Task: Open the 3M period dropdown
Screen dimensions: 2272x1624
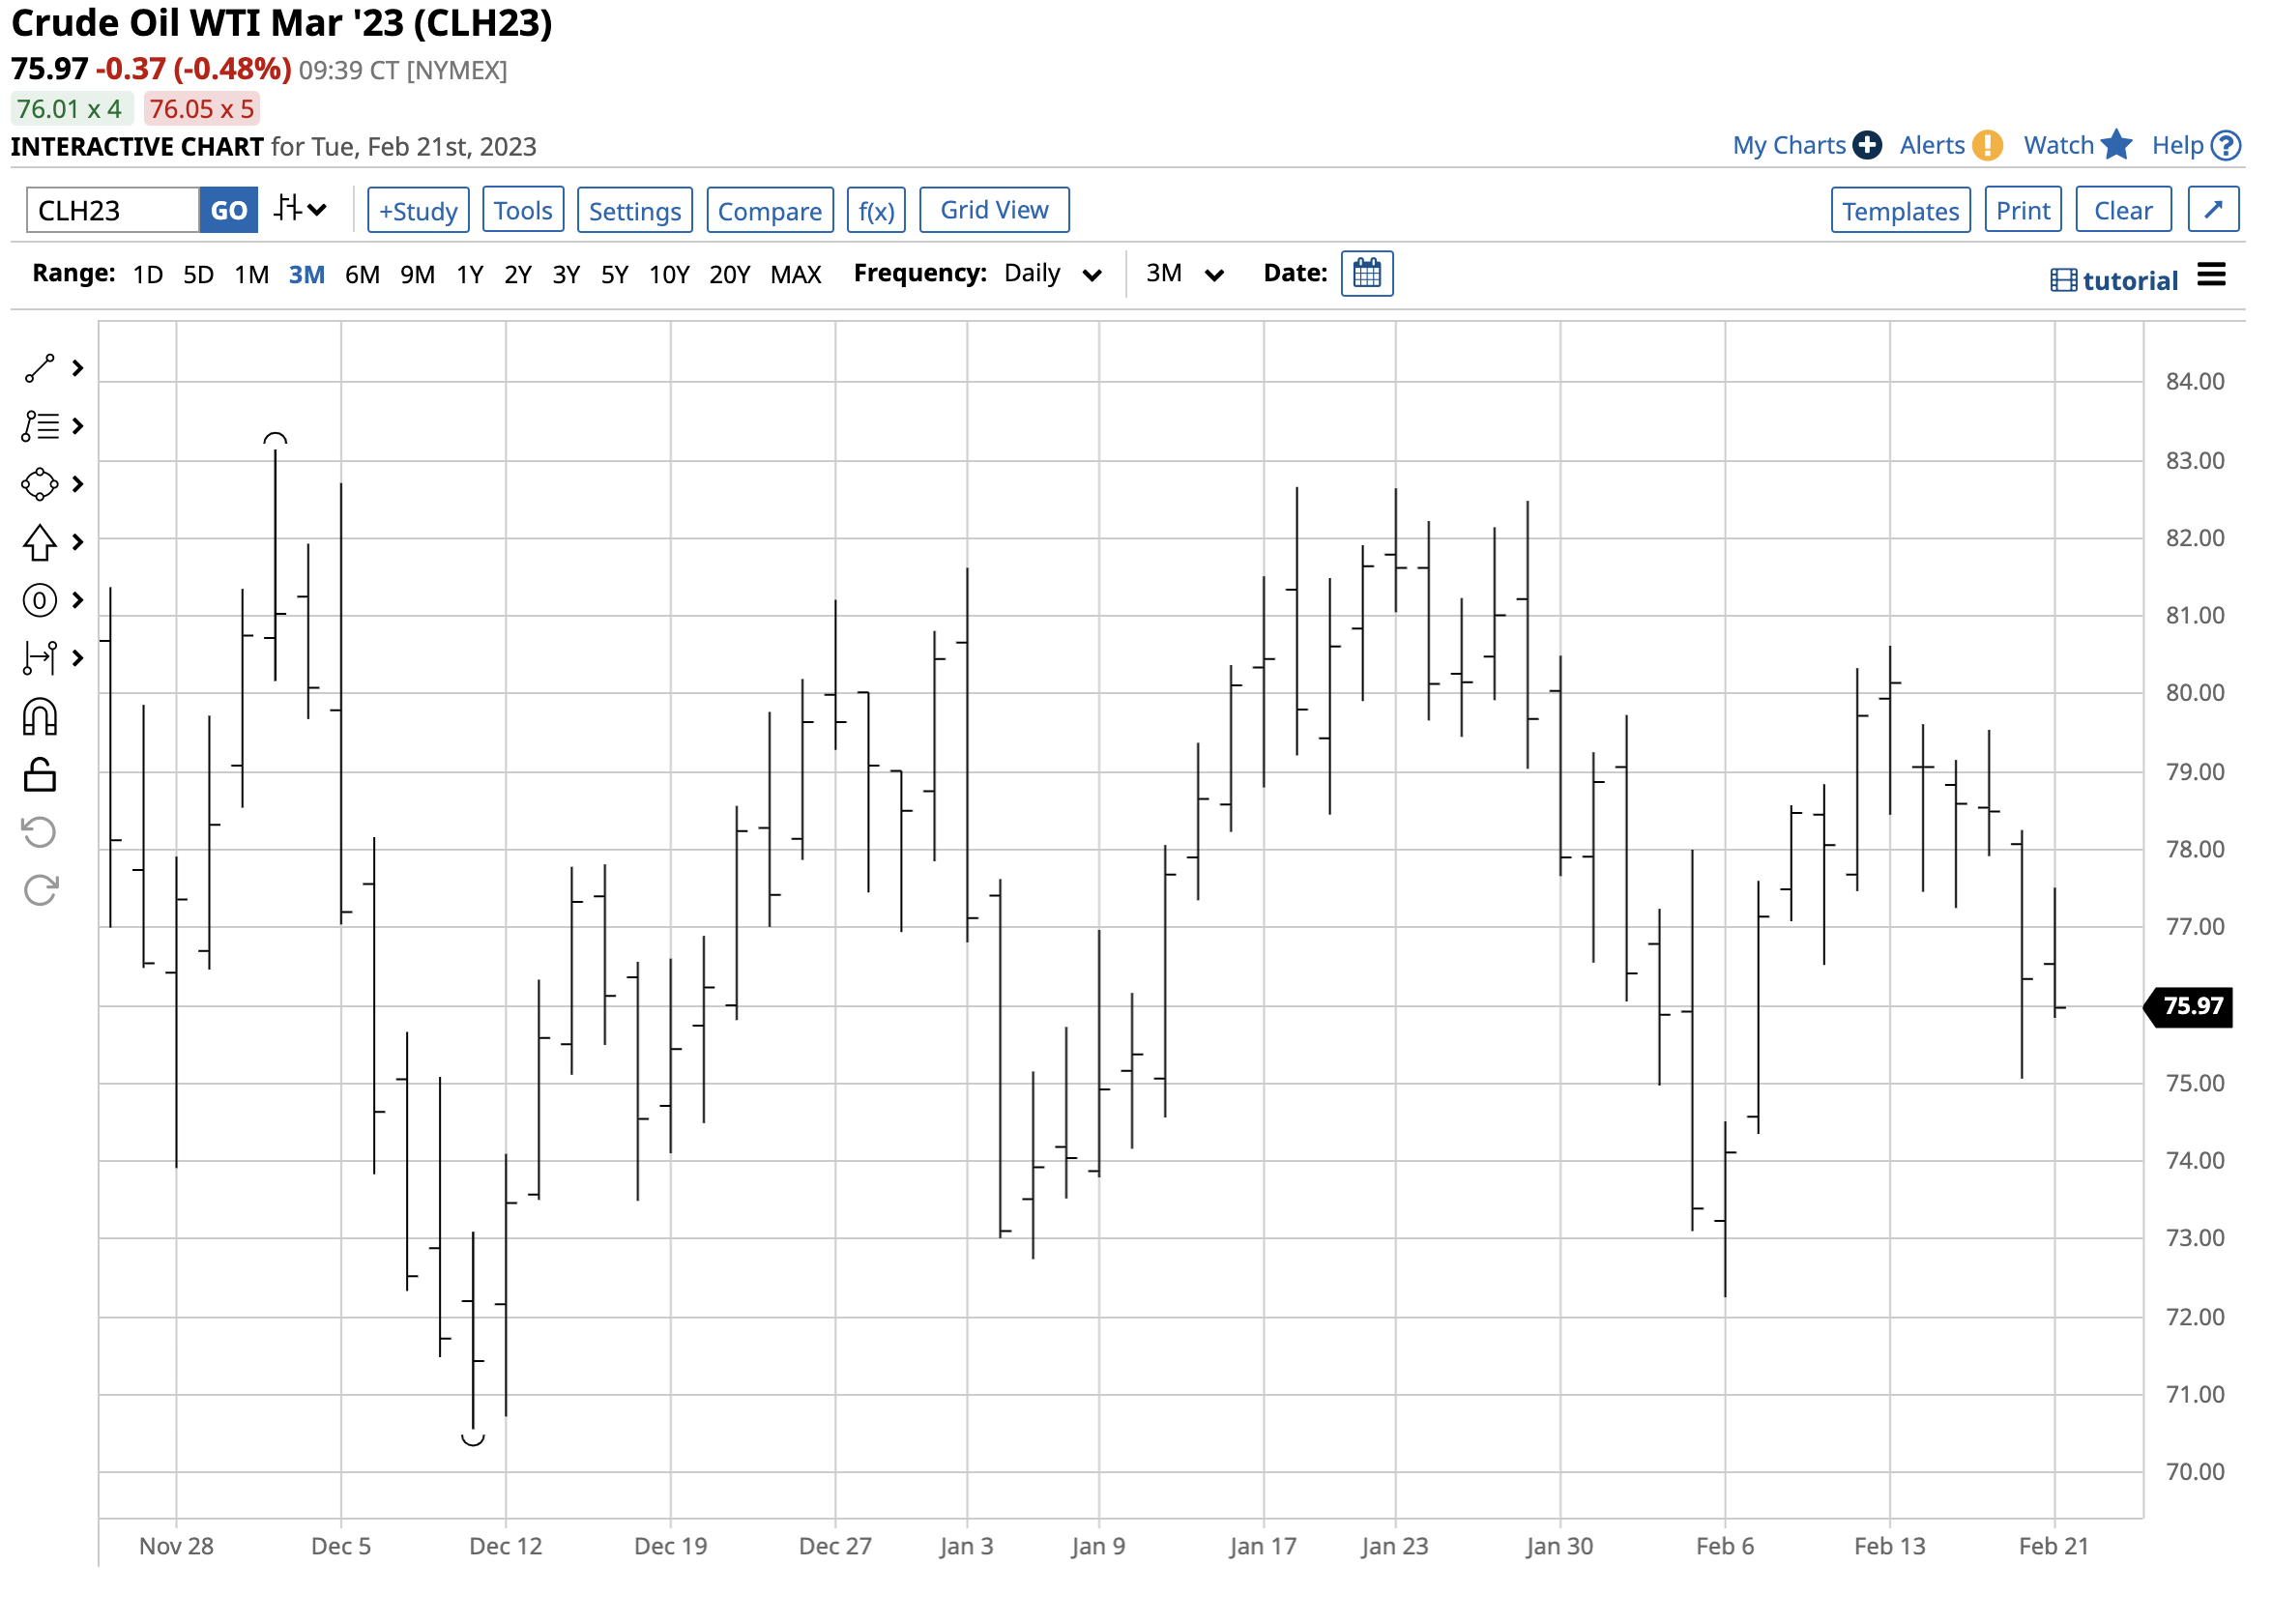Action: click(x=1185, y=275)
